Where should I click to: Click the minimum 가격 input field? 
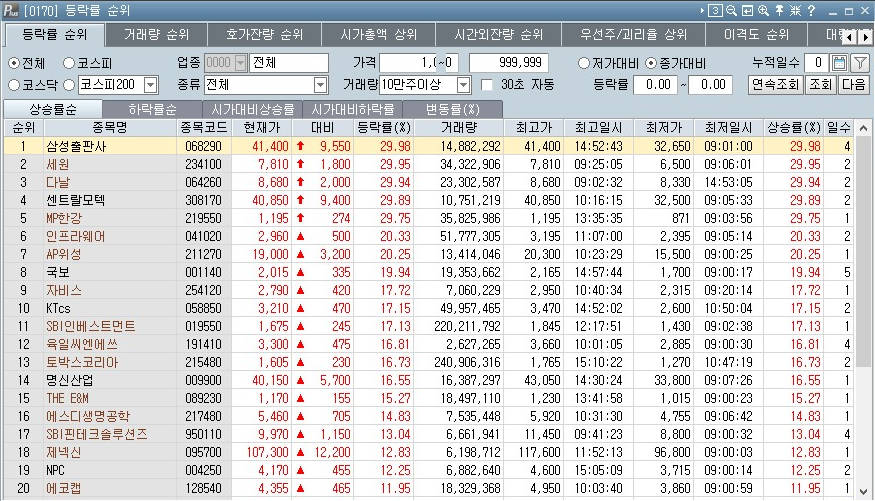coord(419,63)
